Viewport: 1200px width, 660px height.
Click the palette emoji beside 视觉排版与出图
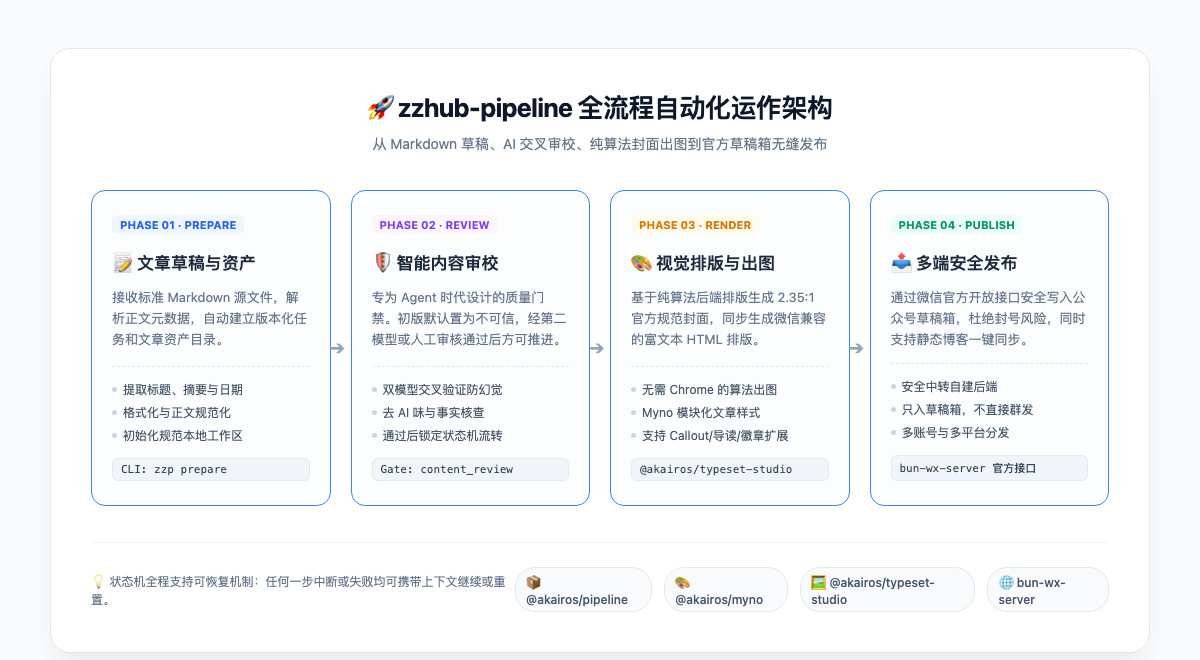coord(642,264)
